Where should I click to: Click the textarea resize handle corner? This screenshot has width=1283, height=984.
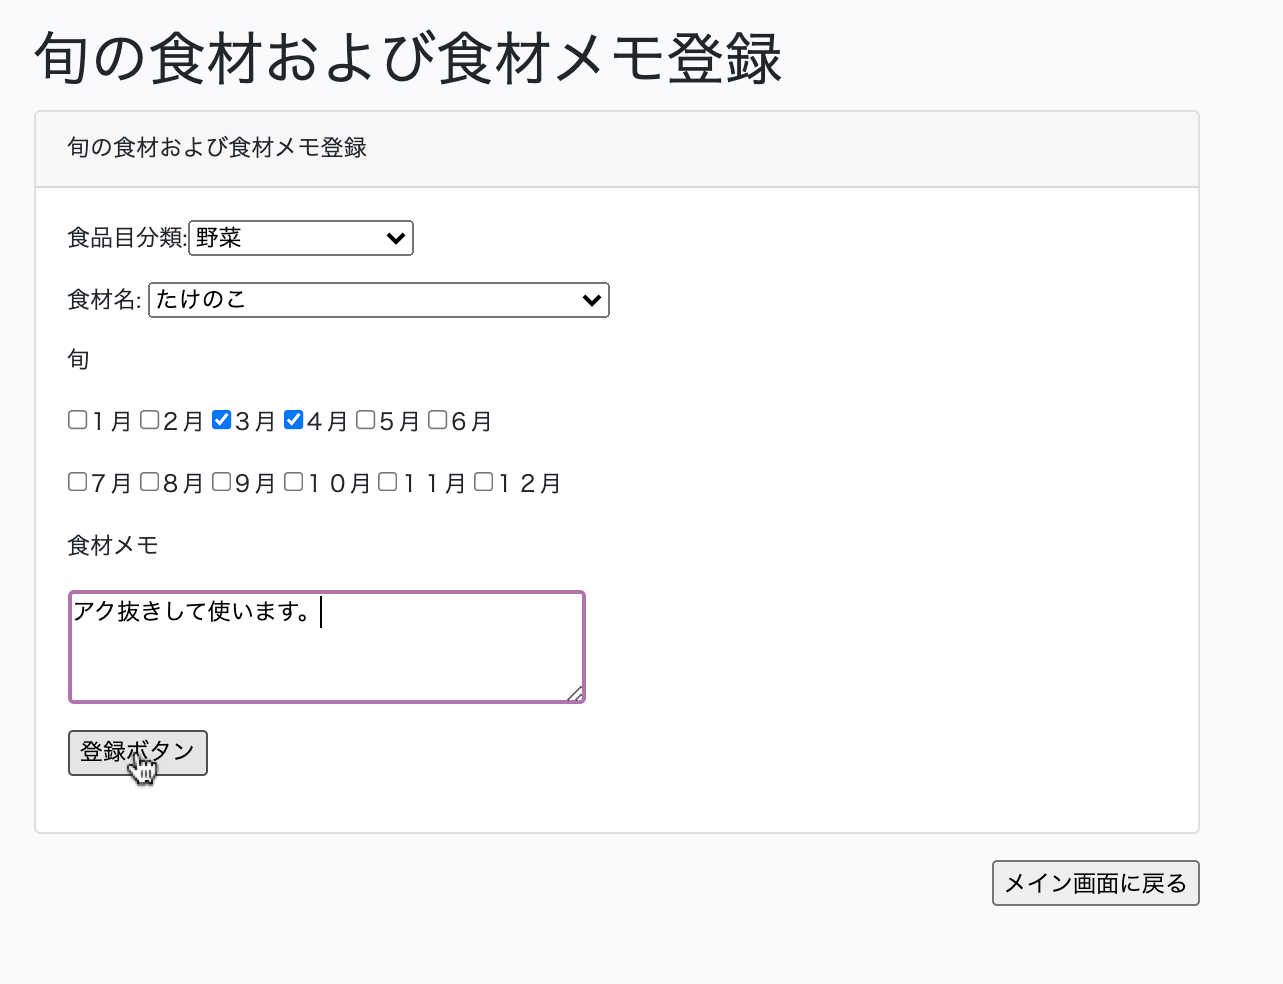[x=575, y=694]
